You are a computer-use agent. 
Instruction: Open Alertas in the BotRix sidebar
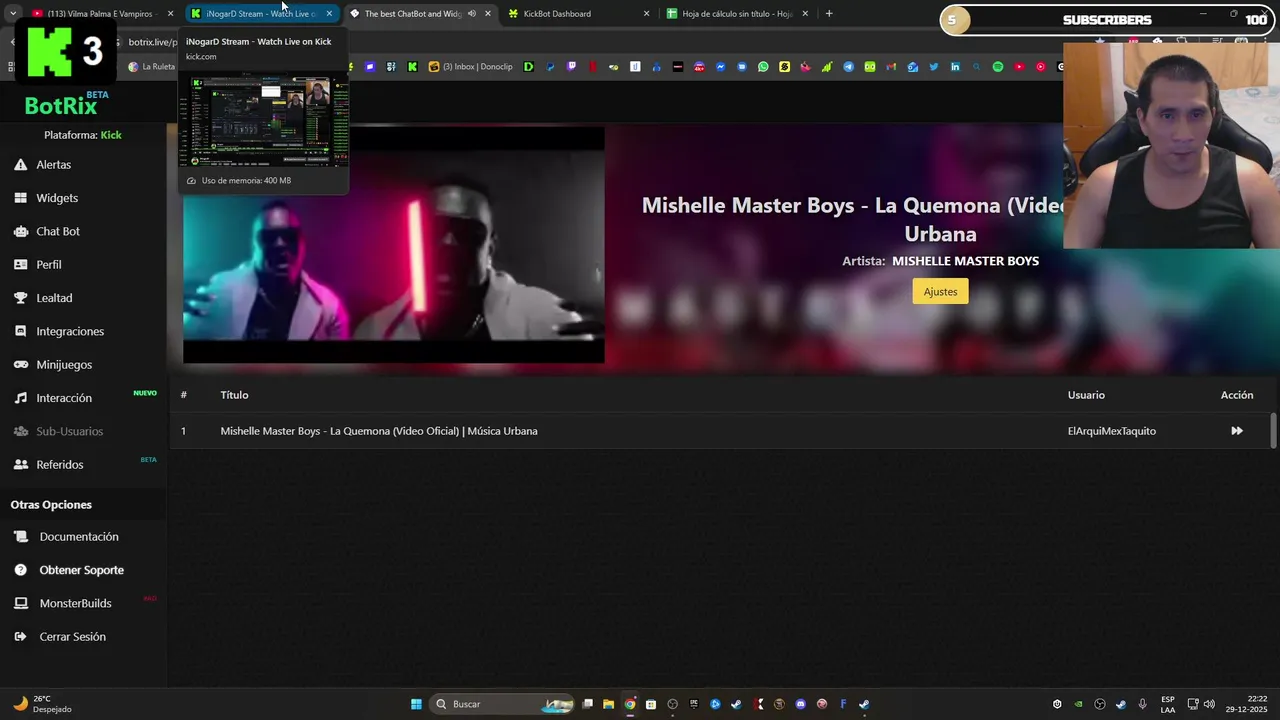(x=53, y=164)
